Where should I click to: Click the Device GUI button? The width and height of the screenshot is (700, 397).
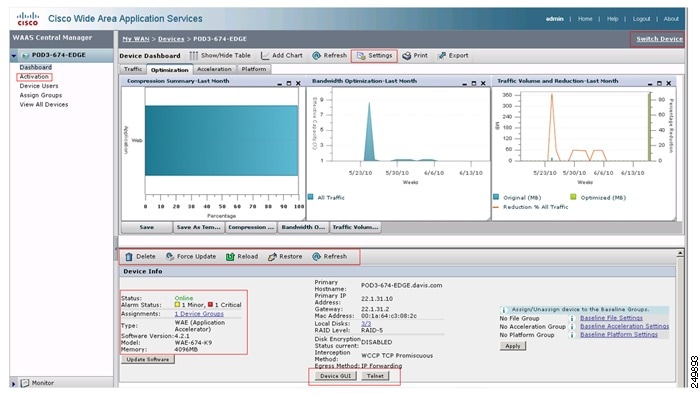(335, 376)
